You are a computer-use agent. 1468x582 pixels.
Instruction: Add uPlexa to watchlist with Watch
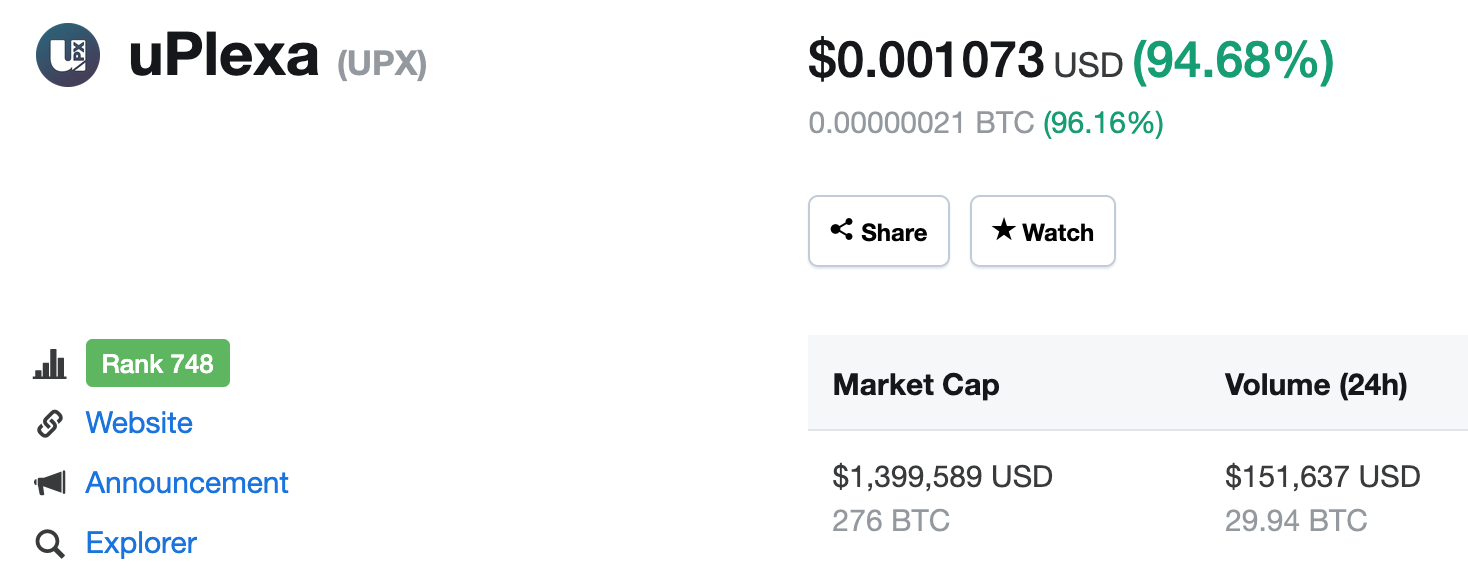point(1043,231)
